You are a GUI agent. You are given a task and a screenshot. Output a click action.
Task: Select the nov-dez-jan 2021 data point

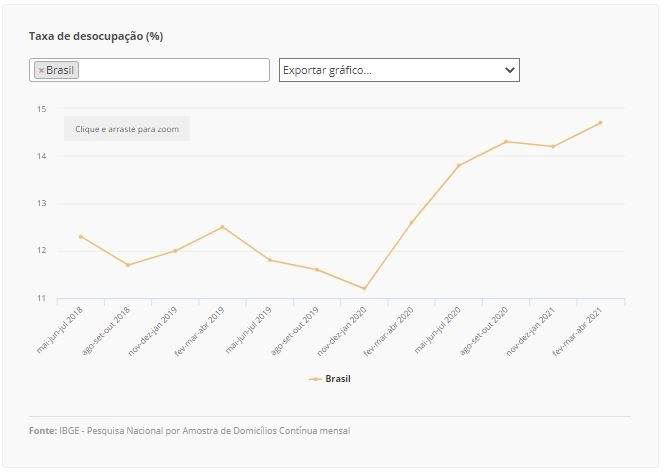tap(553, 147)
